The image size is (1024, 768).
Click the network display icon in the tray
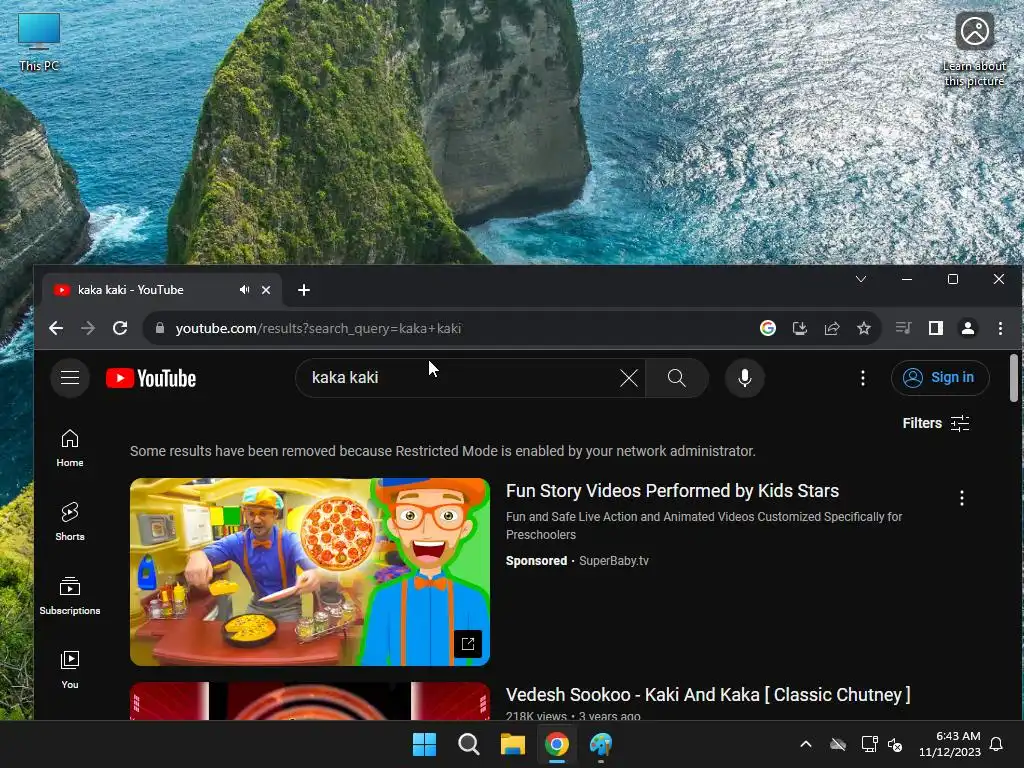pyautogui.click(x=869, y=744)
